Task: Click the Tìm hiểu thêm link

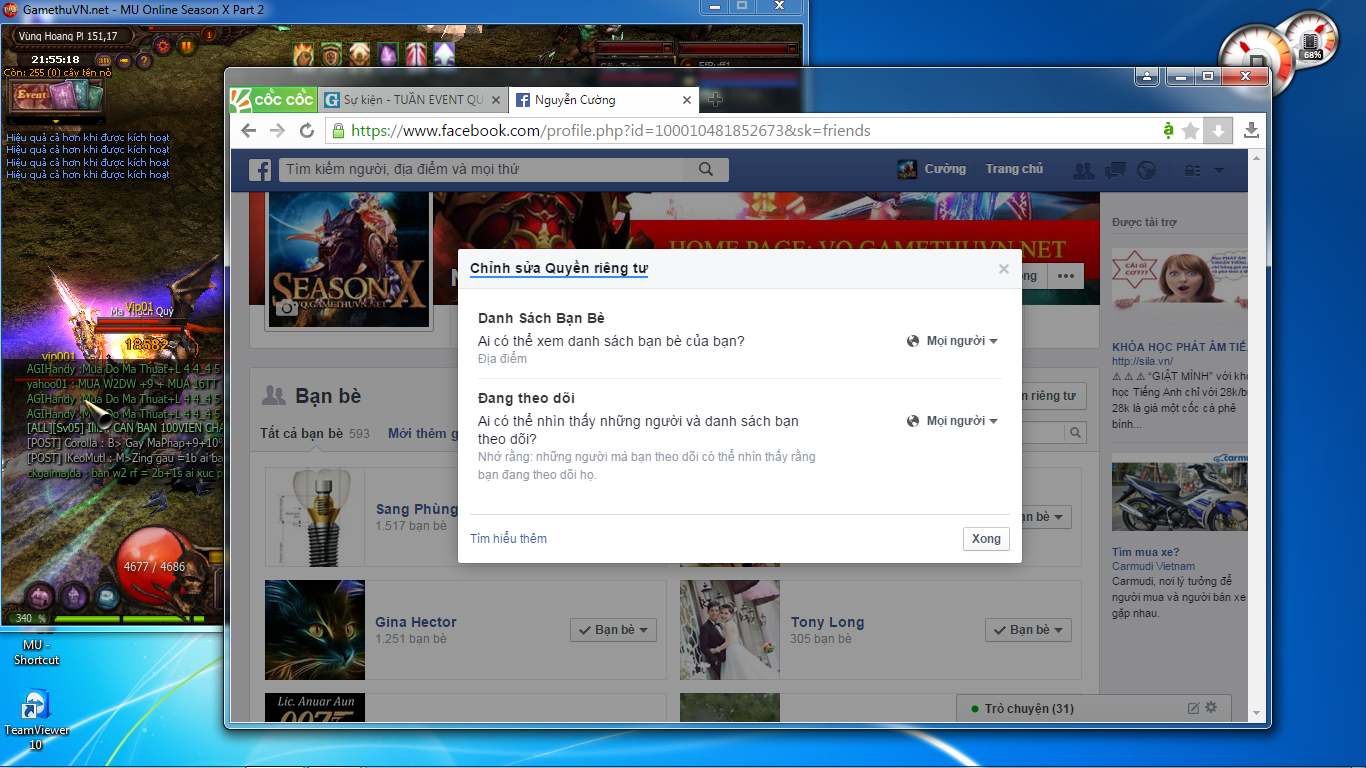Action: point(508,539)
